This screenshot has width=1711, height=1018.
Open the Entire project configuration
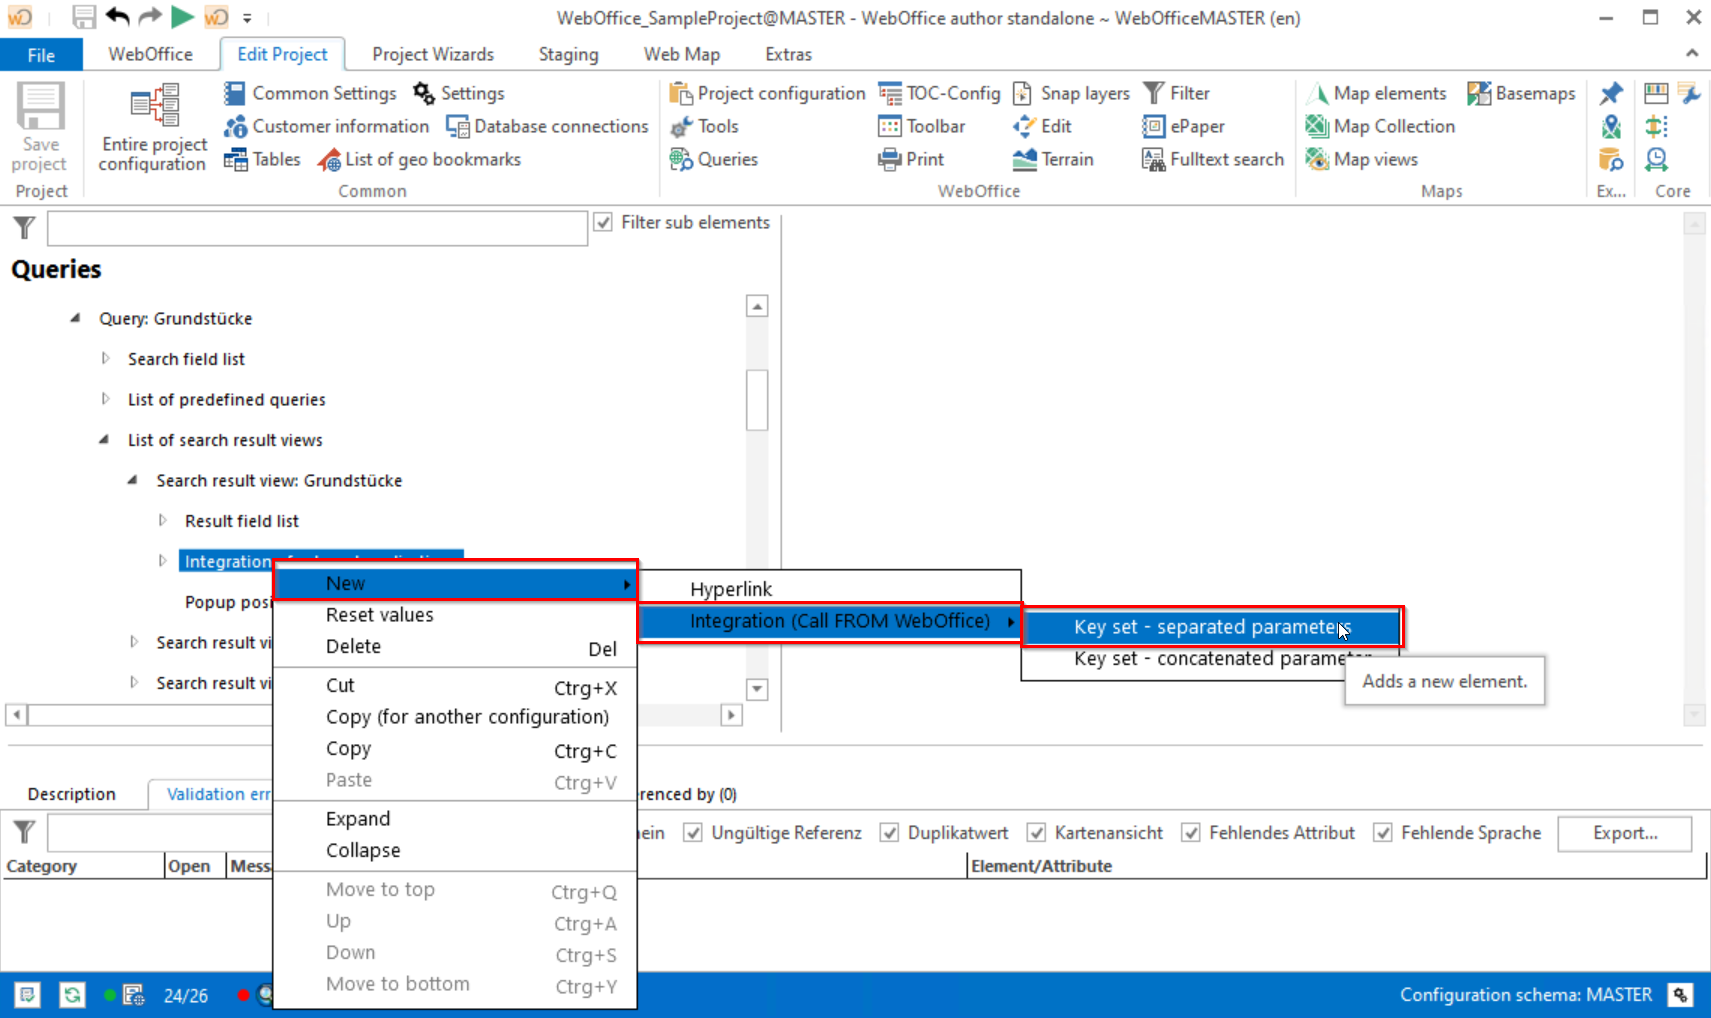click(152, 128)
